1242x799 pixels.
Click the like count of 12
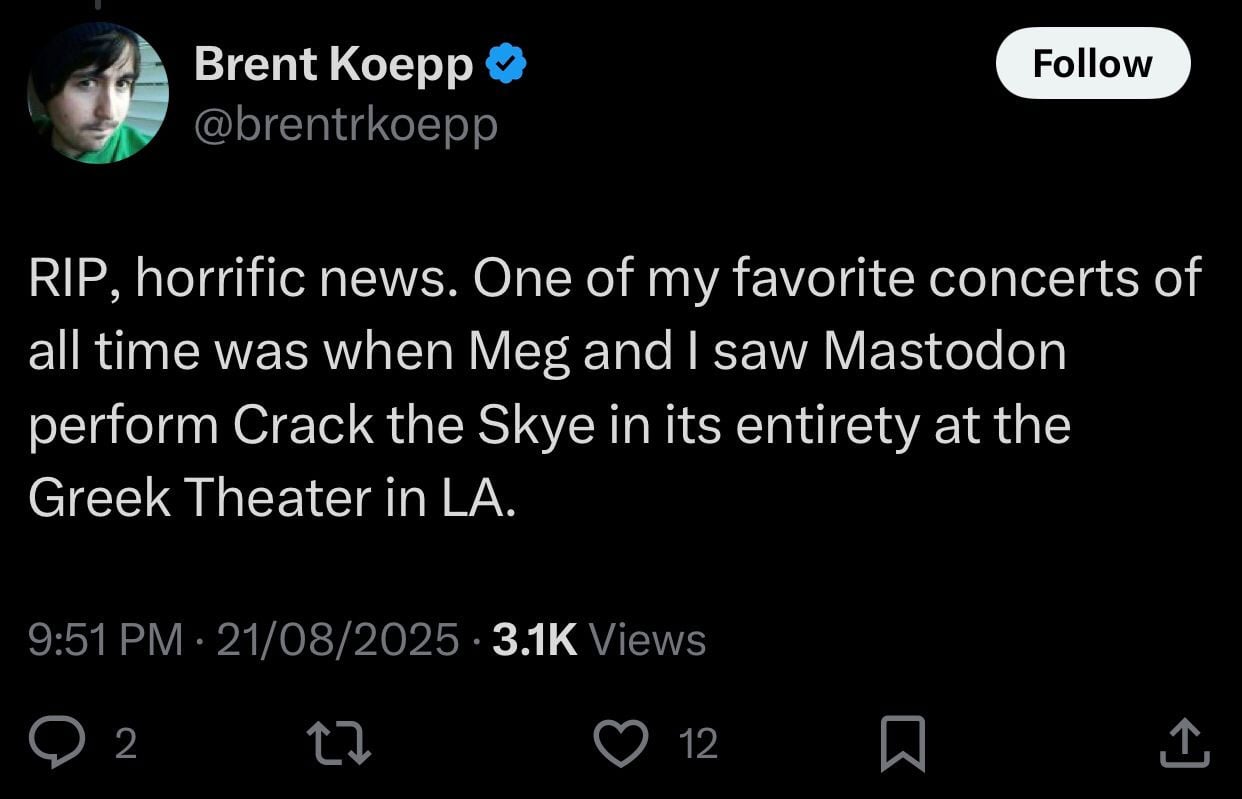click(698, 744)
